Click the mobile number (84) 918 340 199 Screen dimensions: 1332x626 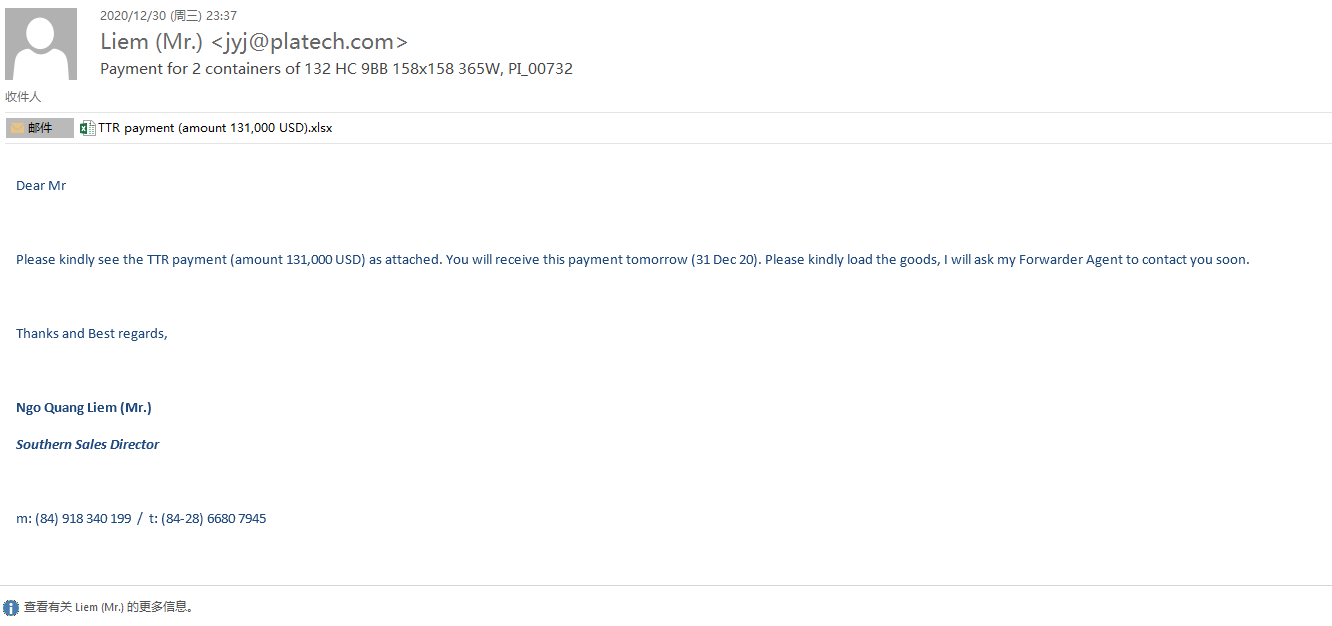click(82, 519)
